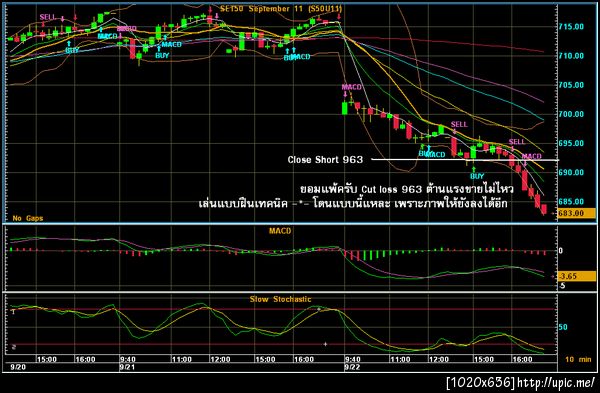Screen dimensions: 600x393
Task: Click the chart title SET50 September 11 (S50U11)
Action: point(281,9)
